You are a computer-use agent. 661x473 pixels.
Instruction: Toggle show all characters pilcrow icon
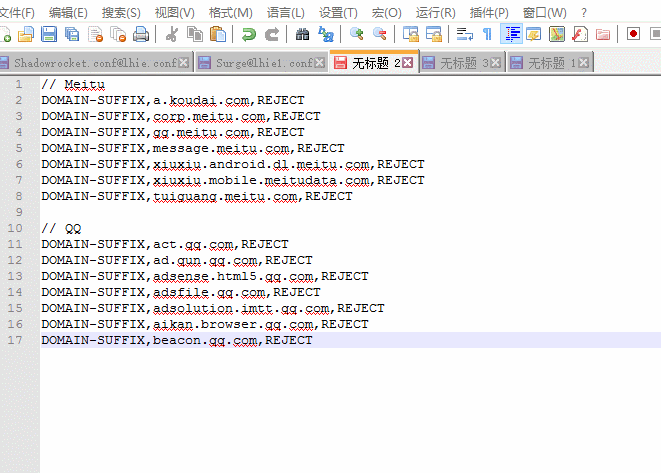coord(487,34)
